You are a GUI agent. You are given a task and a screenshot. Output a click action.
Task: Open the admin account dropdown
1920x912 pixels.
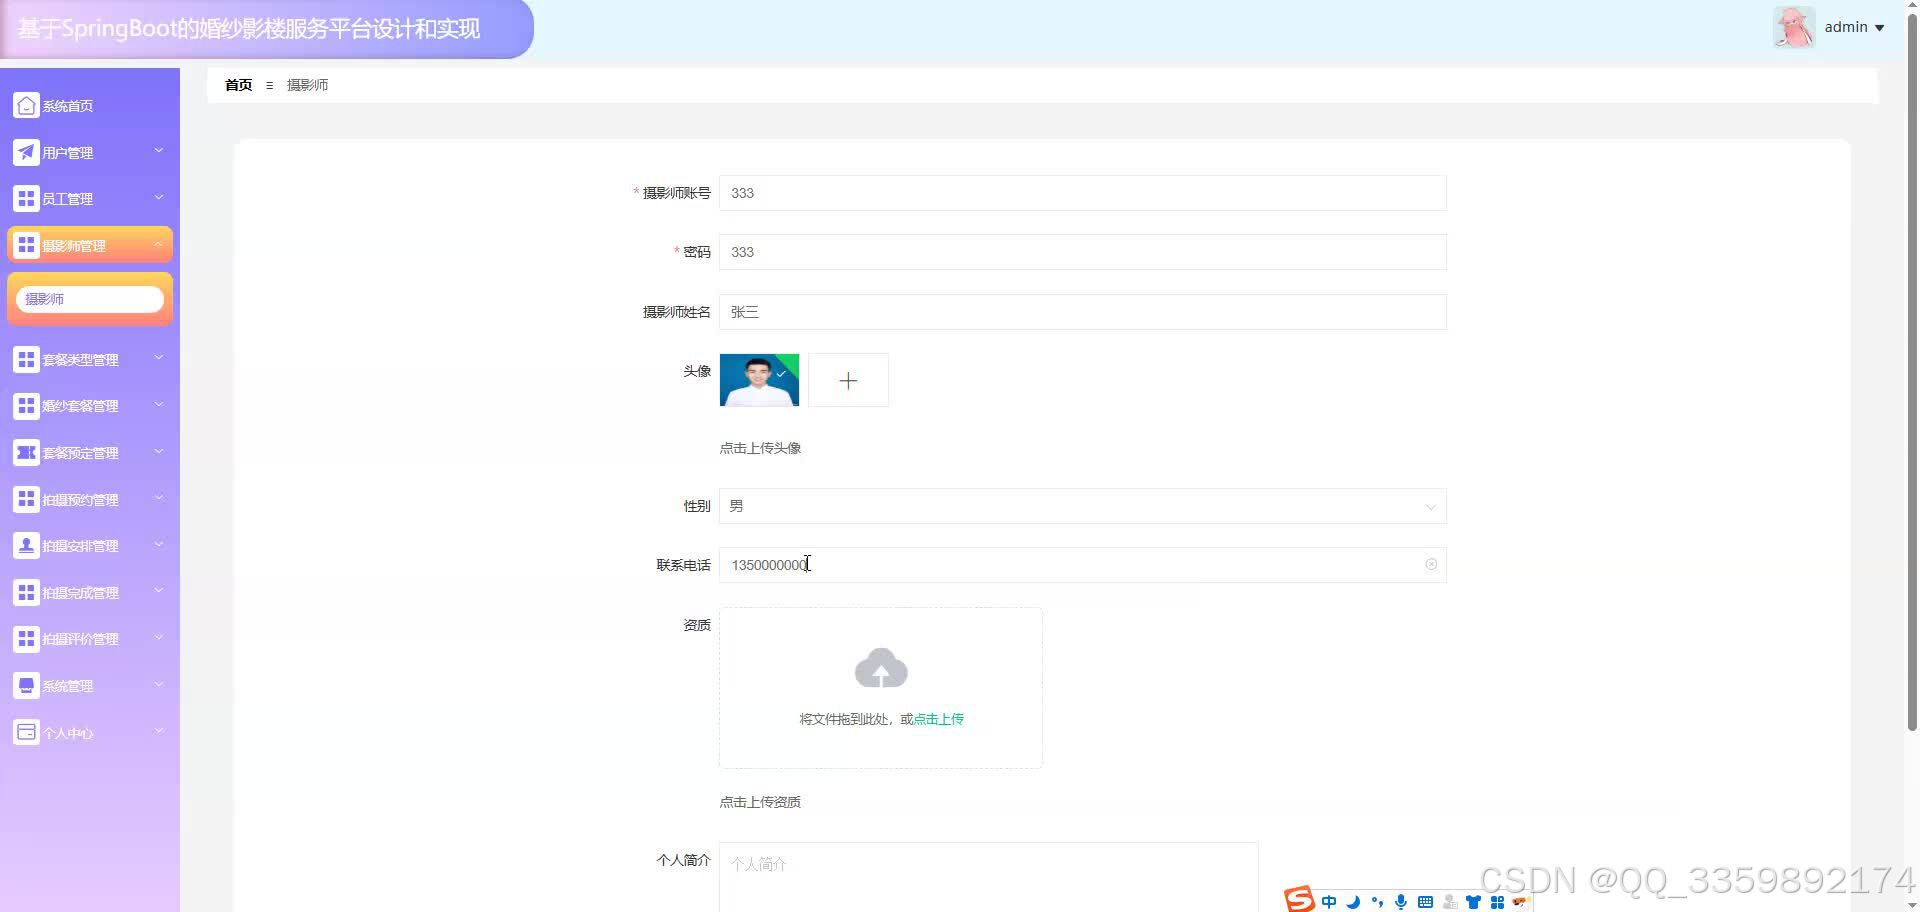point(1852,26)
